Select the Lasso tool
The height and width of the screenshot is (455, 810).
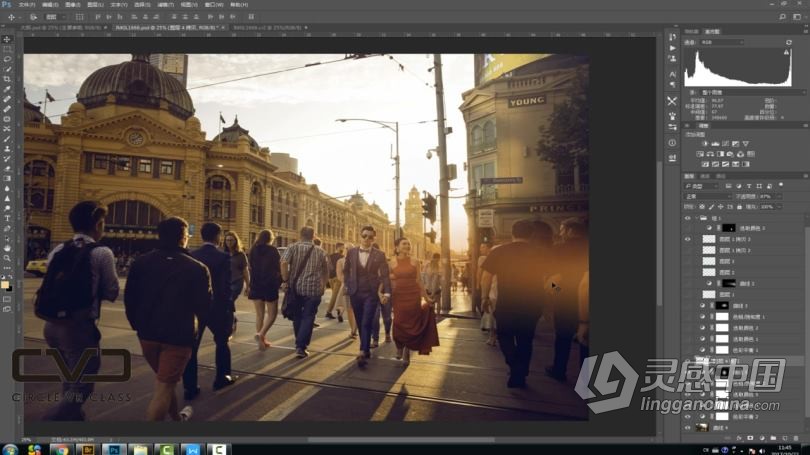point(7,59)
